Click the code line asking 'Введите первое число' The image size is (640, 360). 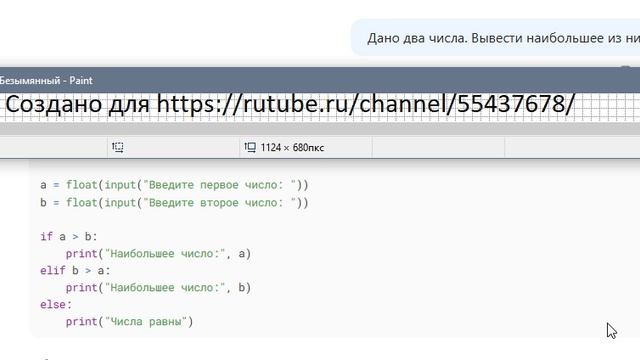[174, 185]
